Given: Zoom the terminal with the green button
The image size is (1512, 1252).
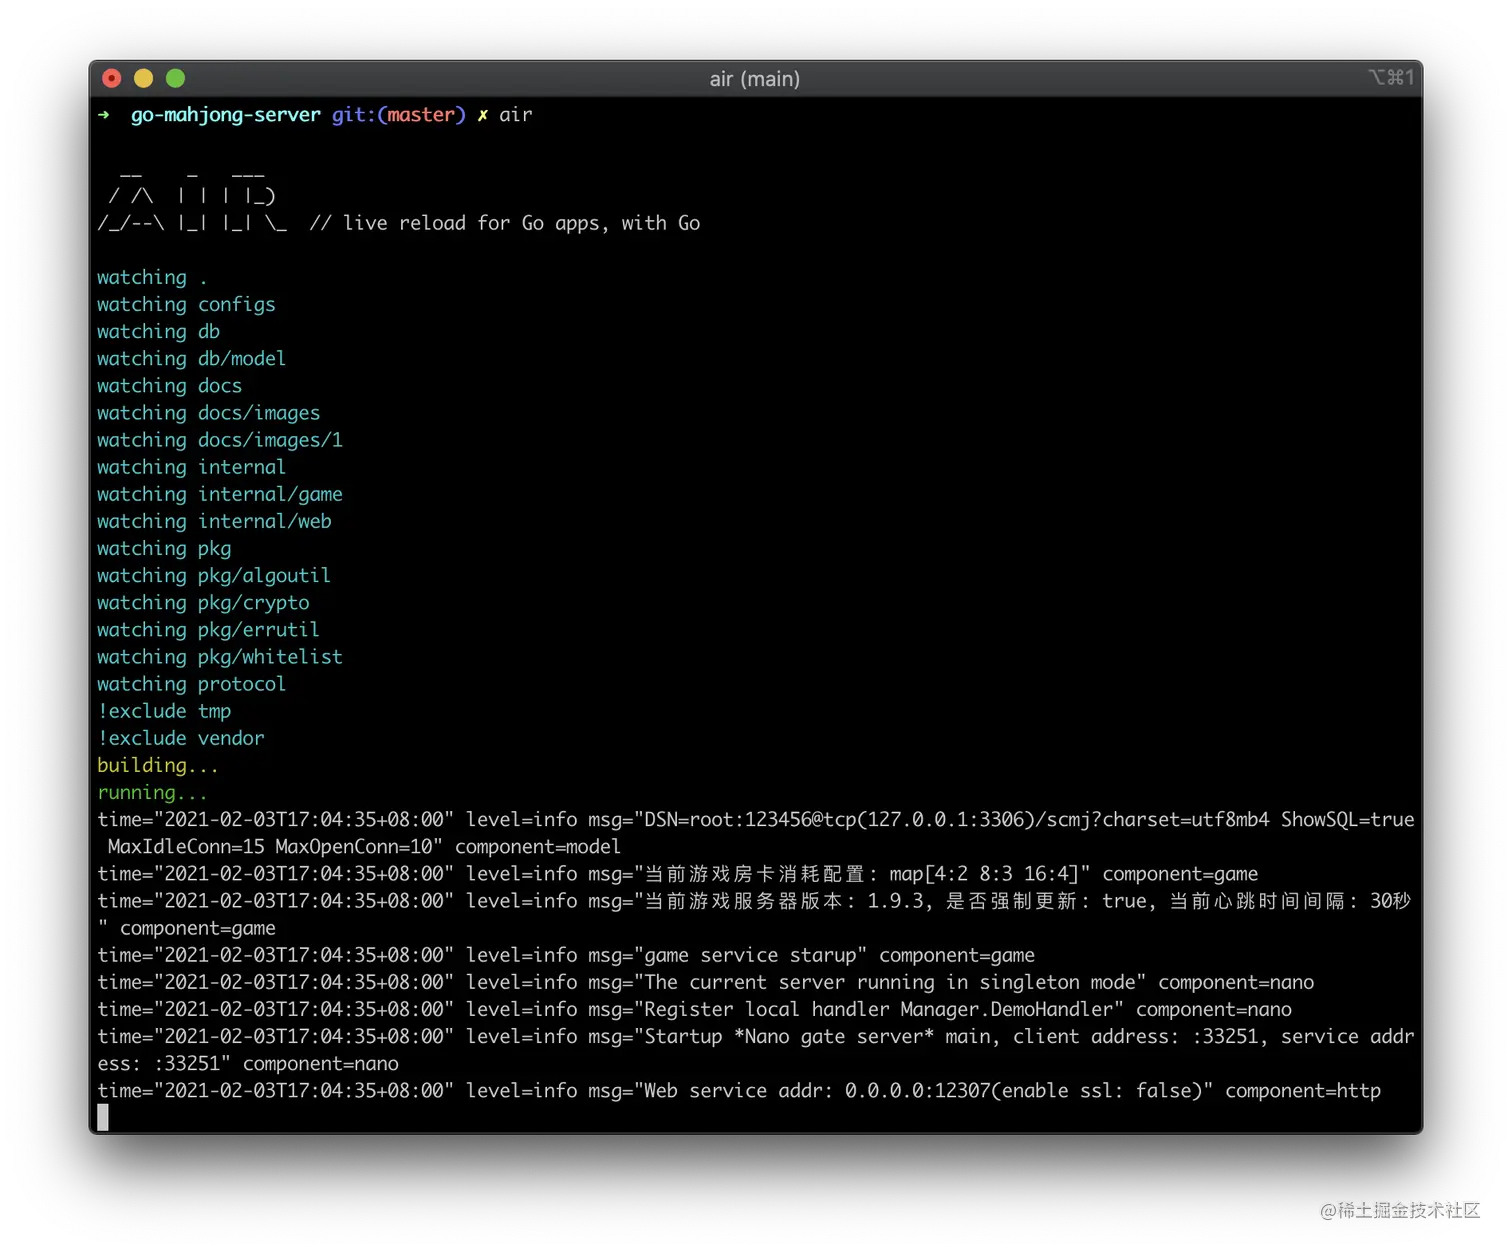Looking at the screenshot, I should click(176, 78).
